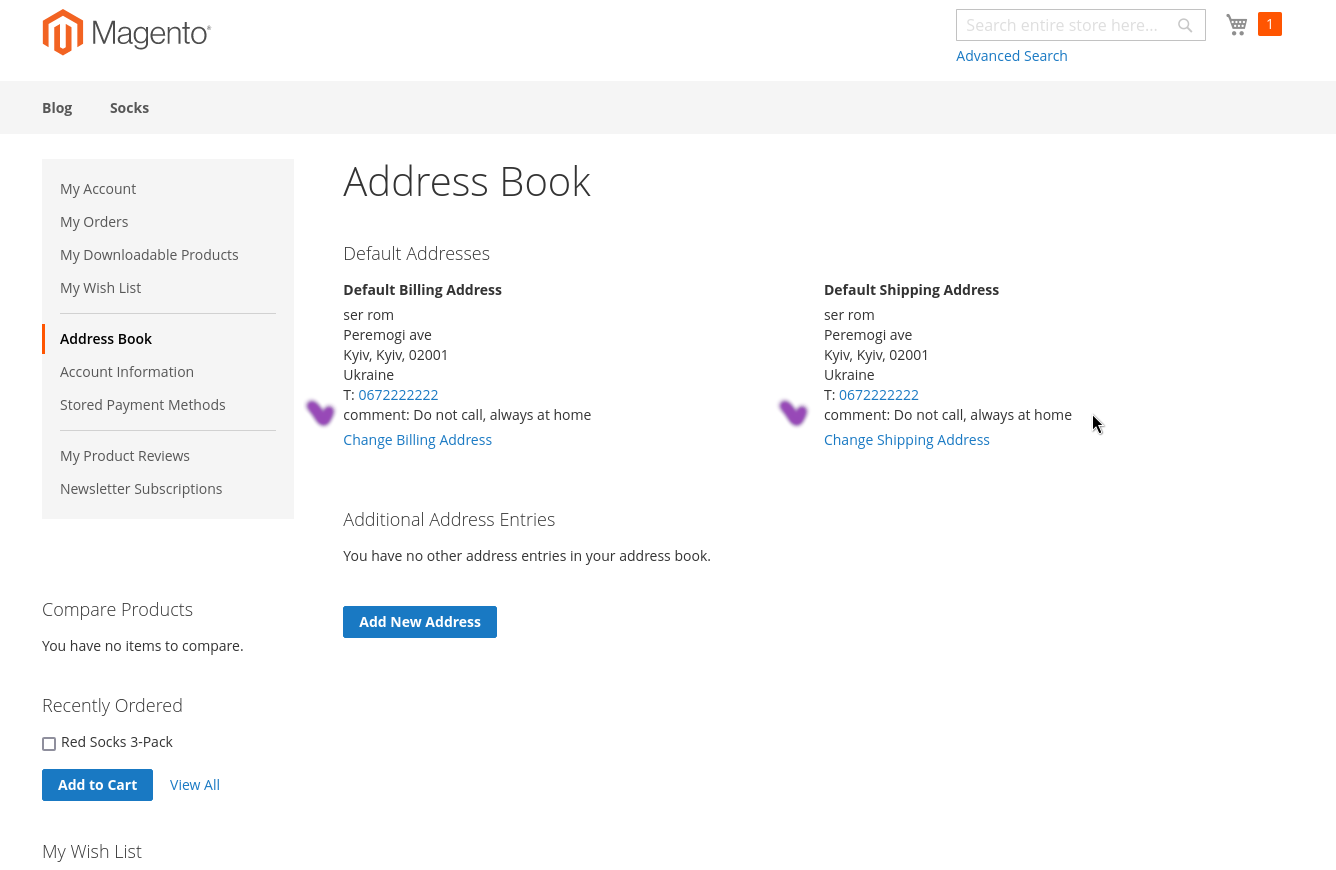Open the Blog menu item
The height and width of the screenshot is (870, 1336).
point(57,108)
